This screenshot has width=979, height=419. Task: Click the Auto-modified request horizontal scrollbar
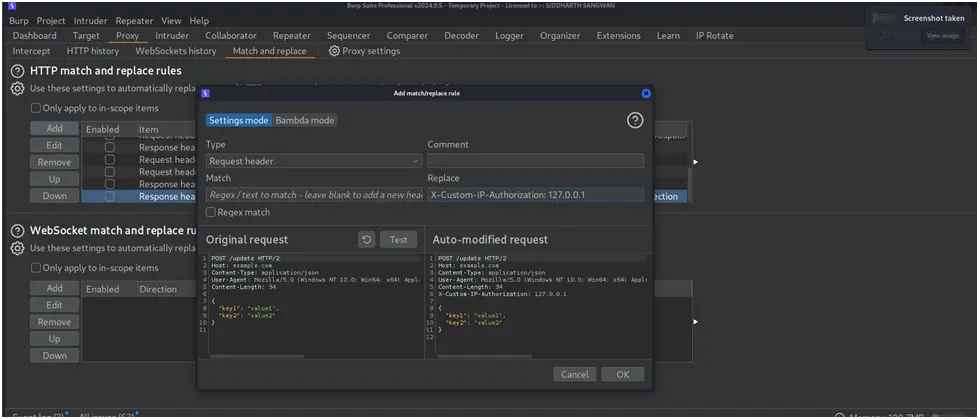coord(484,357)
